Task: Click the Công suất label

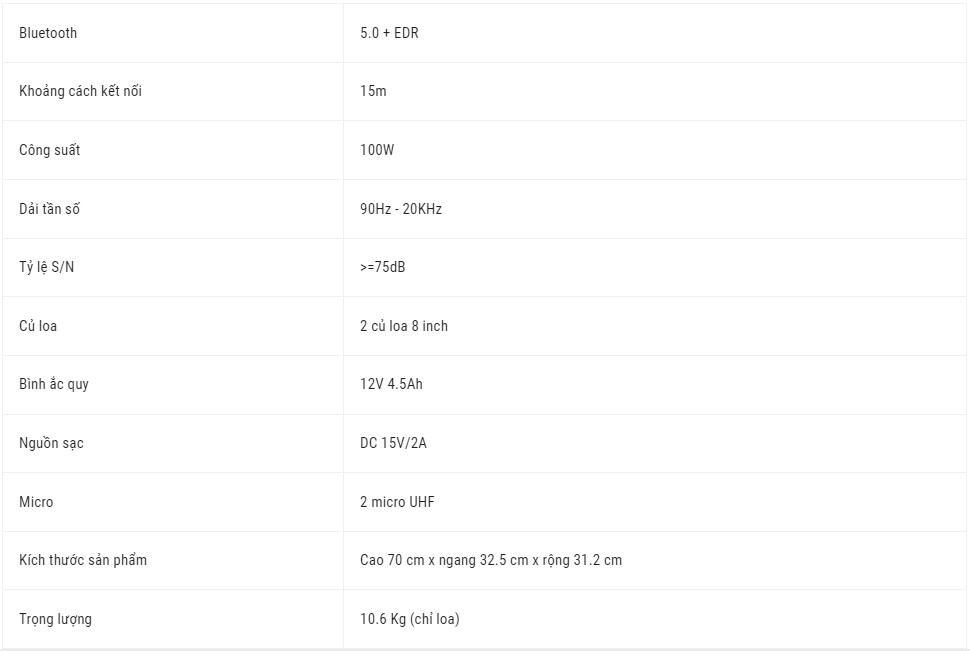Action: click(x=49, y=150)
